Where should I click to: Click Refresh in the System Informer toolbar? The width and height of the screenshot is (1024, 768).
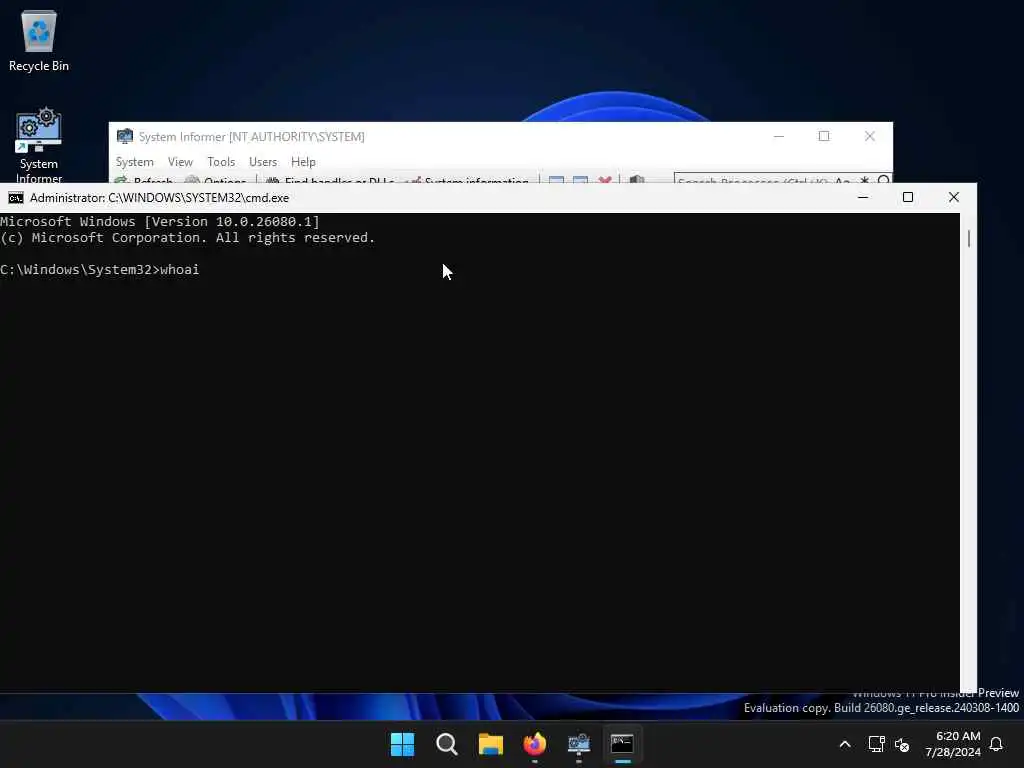144,180
